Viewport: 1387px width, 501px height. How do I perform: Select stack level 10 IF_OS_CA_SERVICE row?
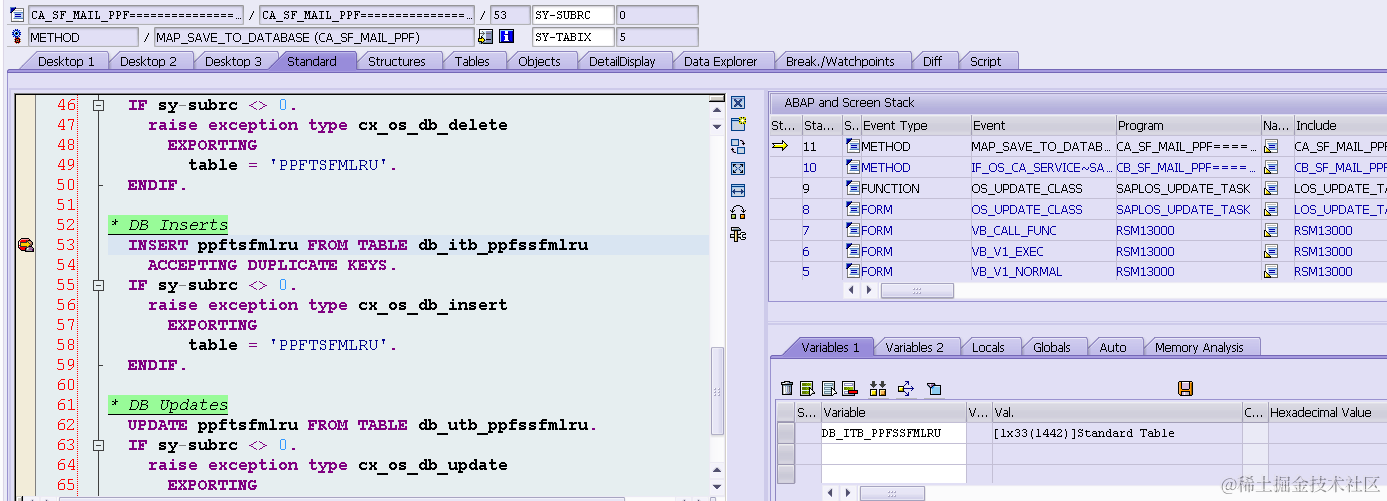[x=1078, y=168]
